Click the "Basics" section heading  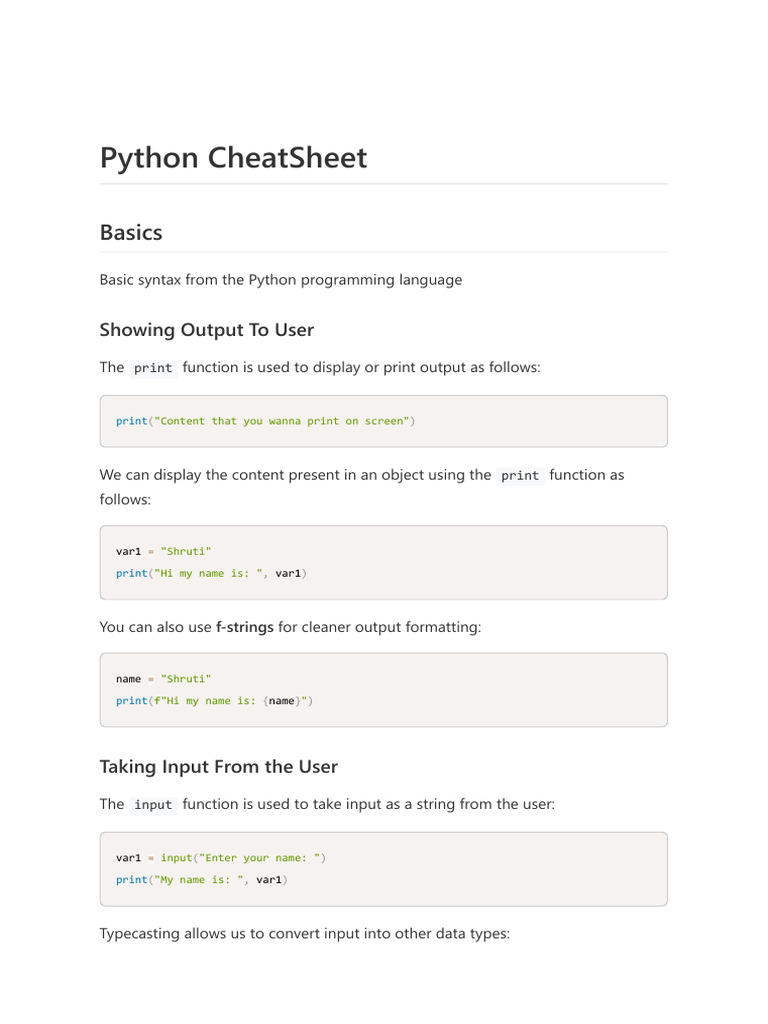click(x=131, y=233)
